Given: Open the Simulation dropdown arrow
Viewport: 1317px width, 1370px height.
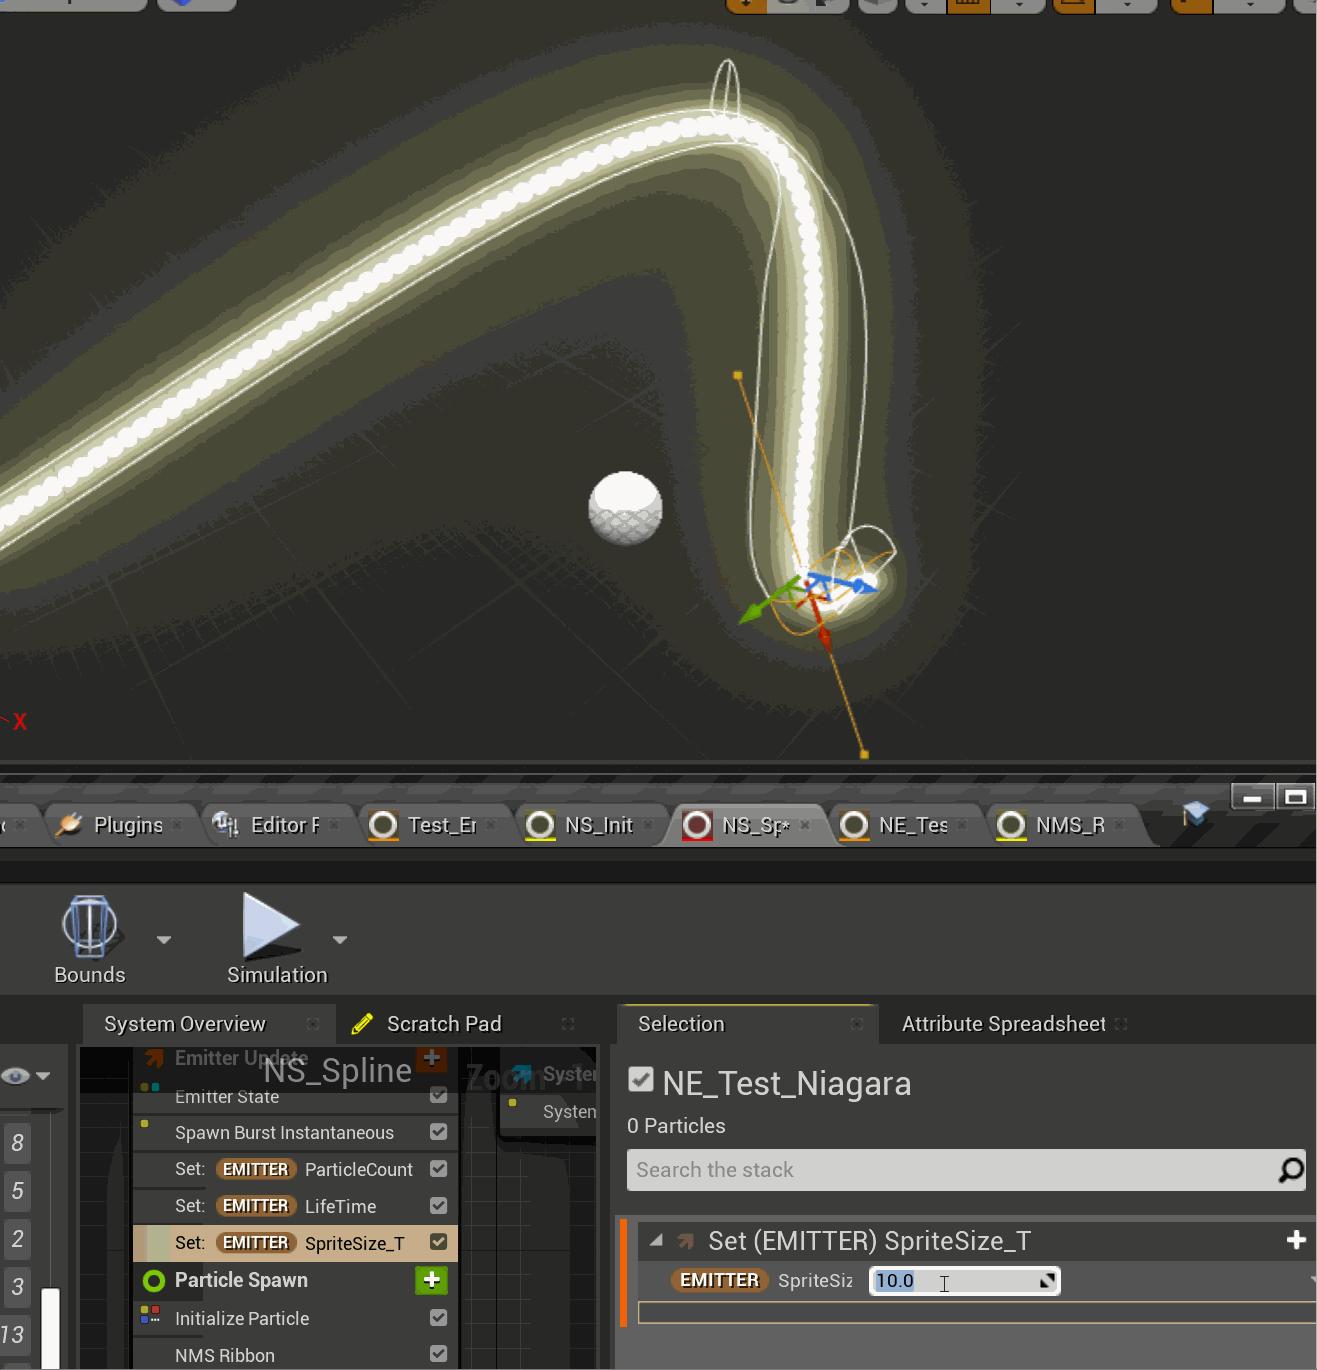Looking at the screenshot, I should pyautogui.click(x=339, y=940).
